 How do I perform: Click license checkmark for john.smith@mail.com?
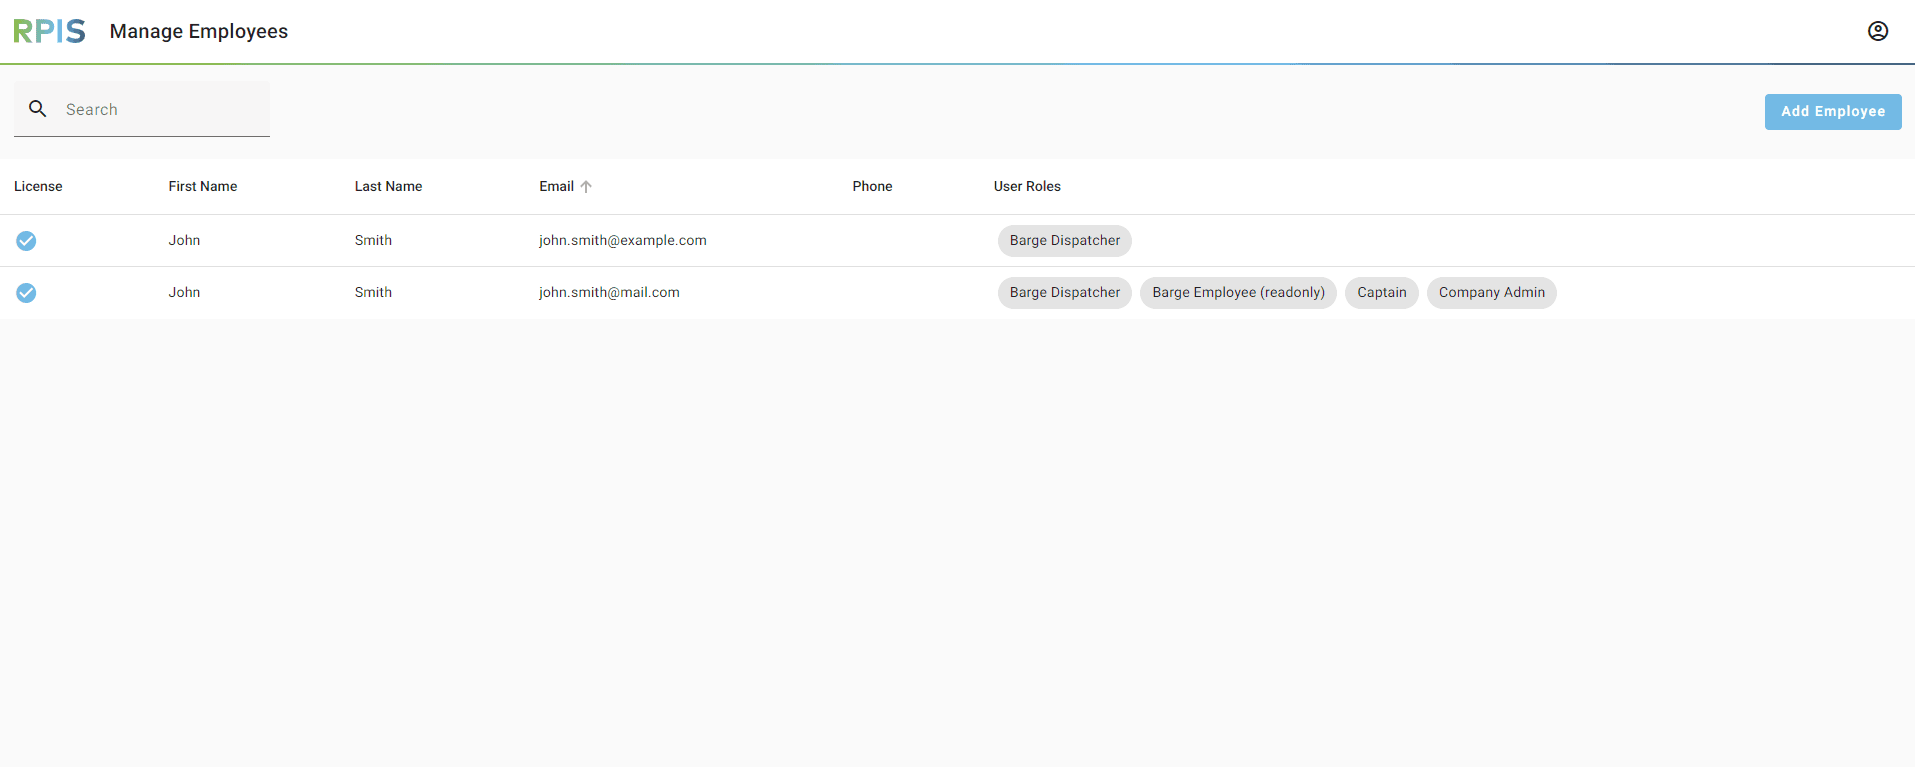tap(26, 293)
